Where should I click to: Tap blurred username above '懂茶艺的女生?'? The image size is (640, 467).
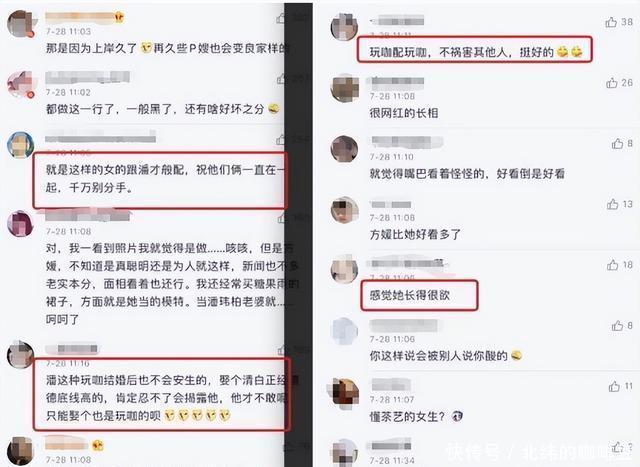[x=391, y=385]
